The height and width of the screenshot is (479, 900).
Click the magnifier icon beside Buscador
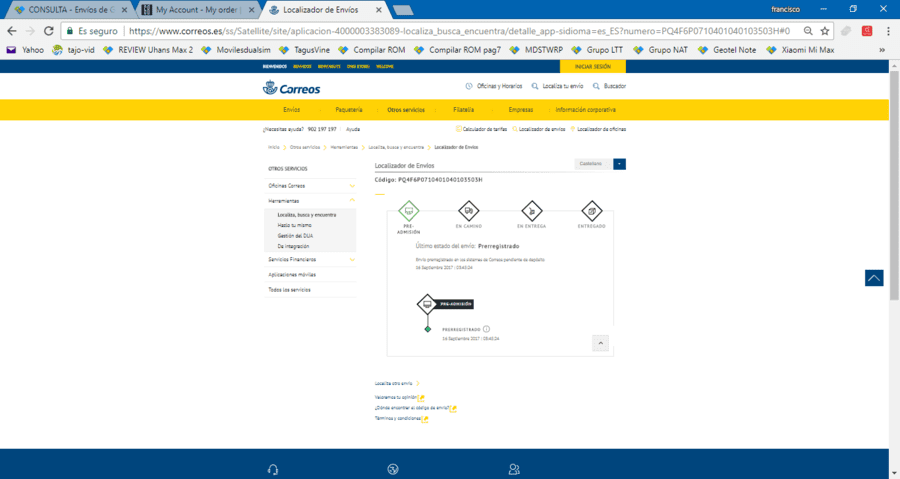[x=596, y=86]
